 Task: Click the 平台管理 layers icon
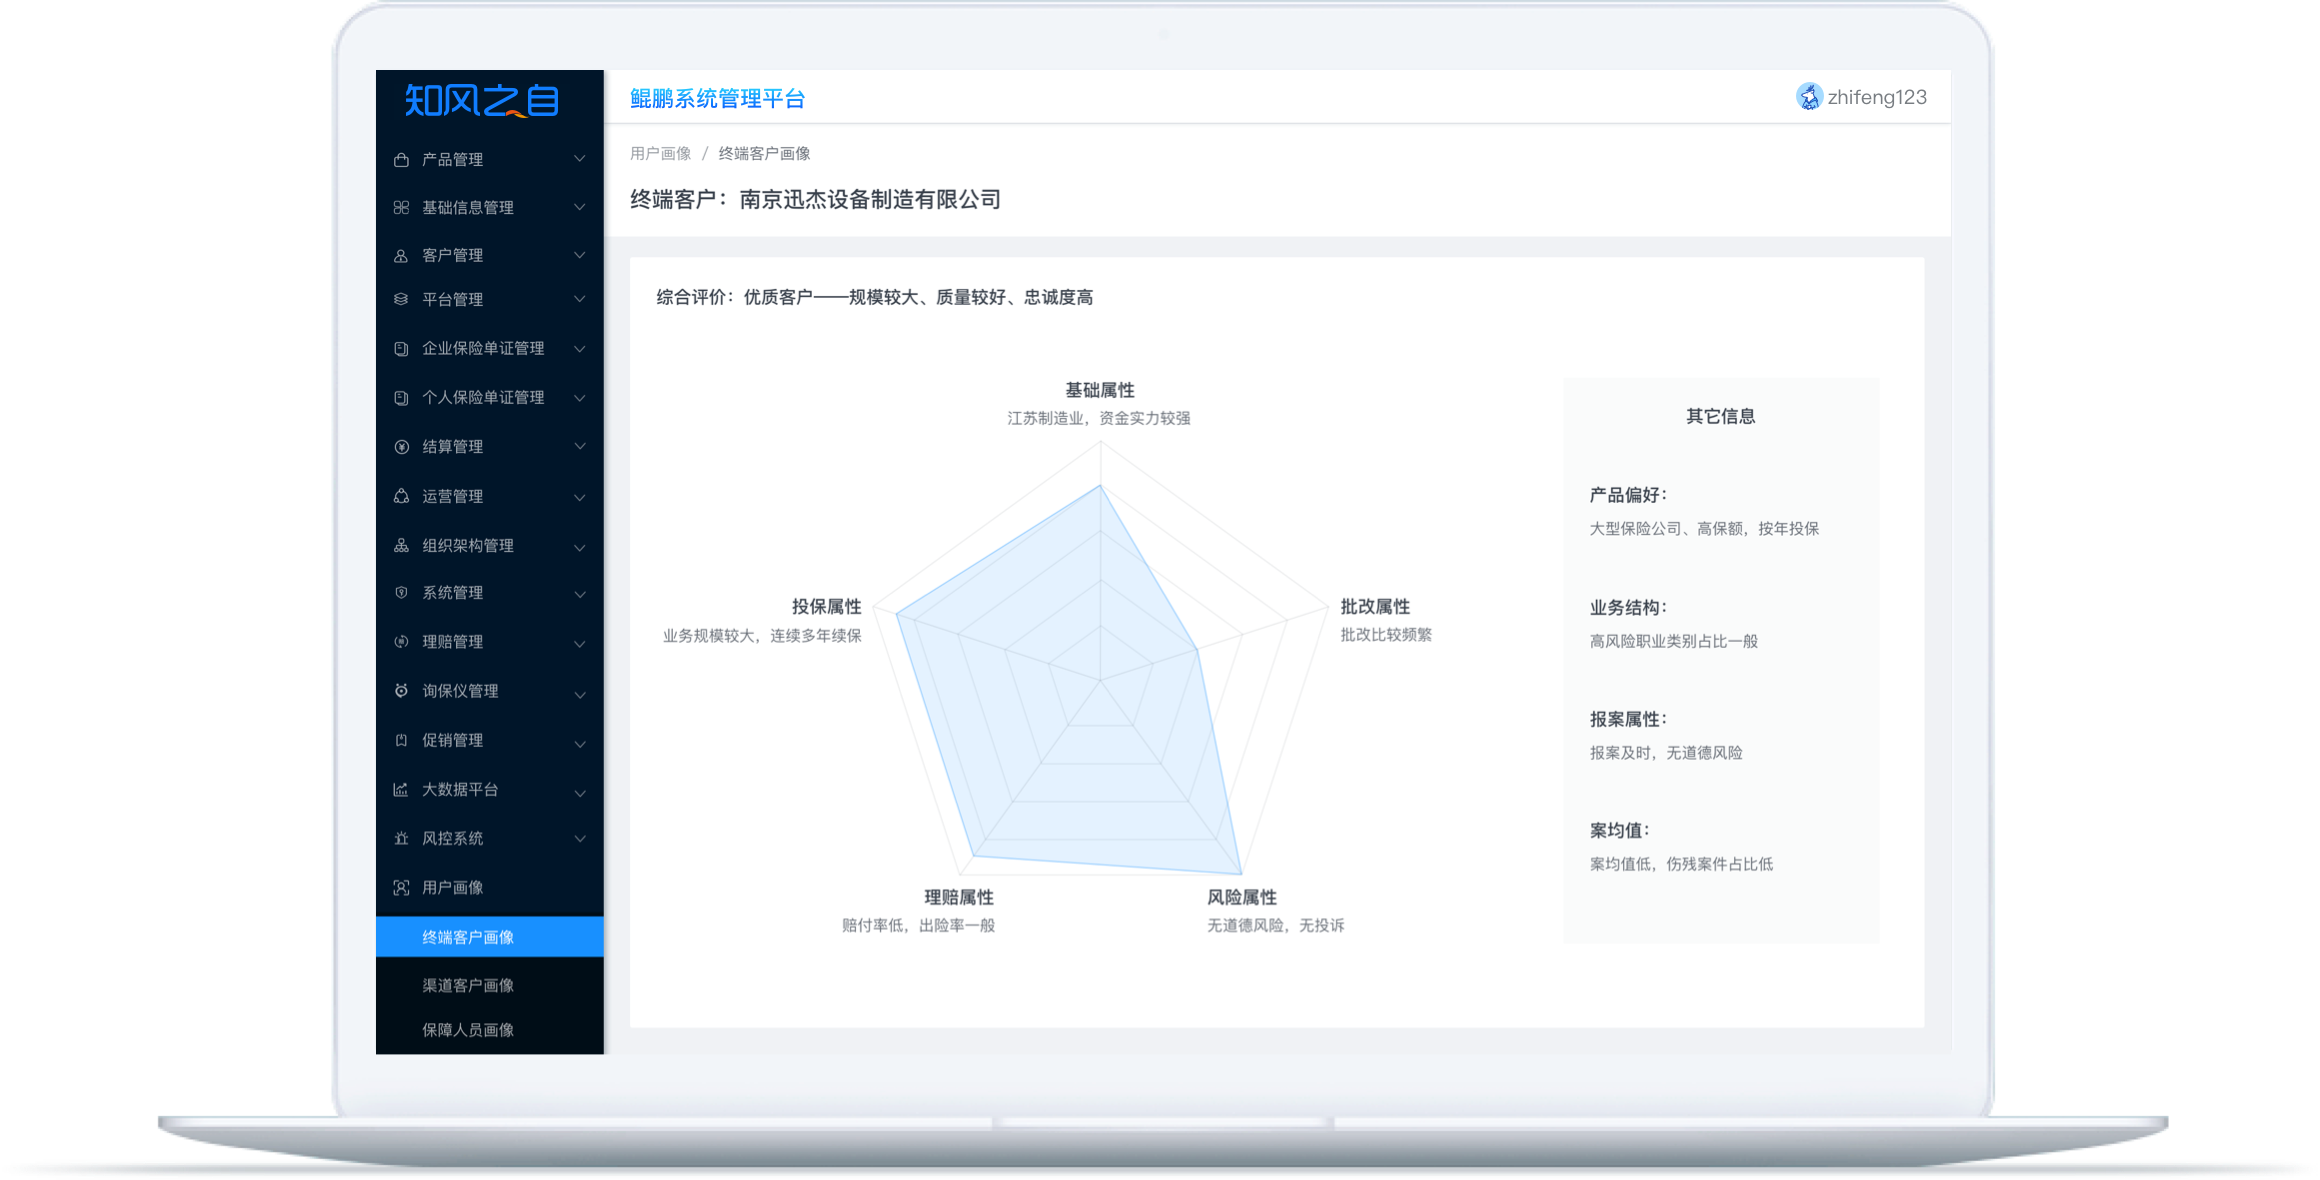pos(401,299)
